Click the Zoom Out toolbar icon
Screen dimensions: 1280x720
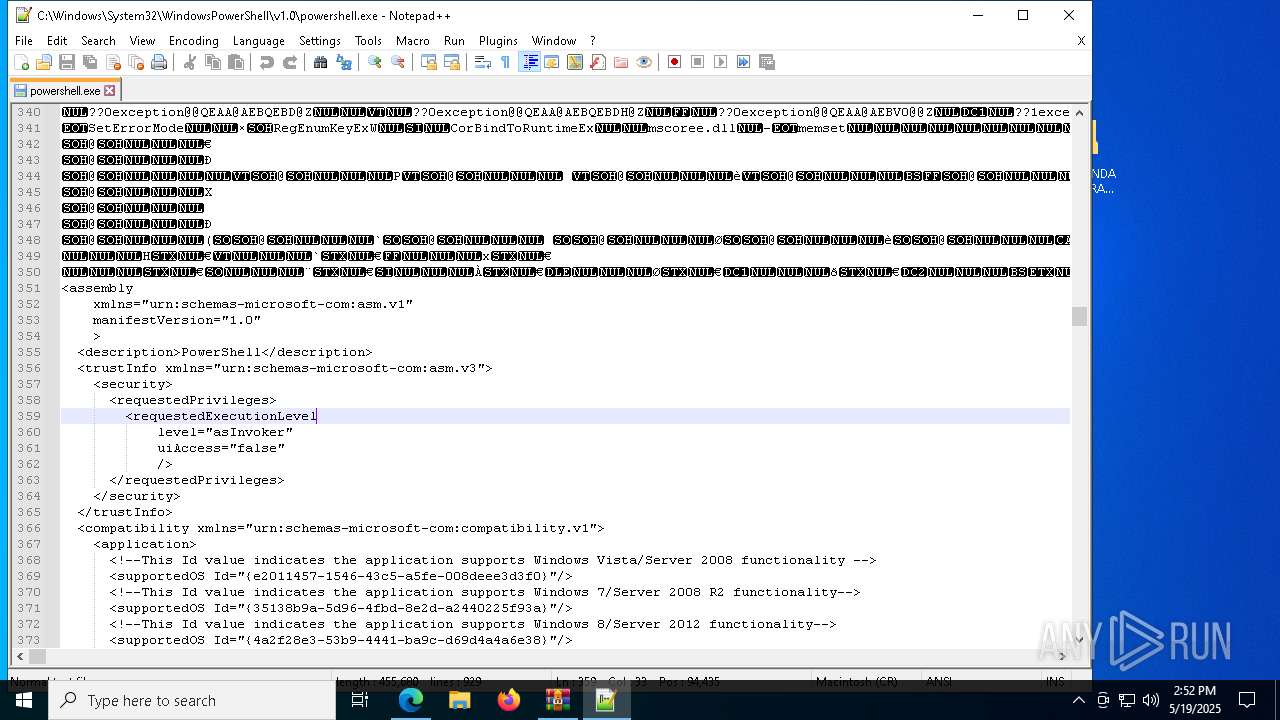[x=398, y=62]
